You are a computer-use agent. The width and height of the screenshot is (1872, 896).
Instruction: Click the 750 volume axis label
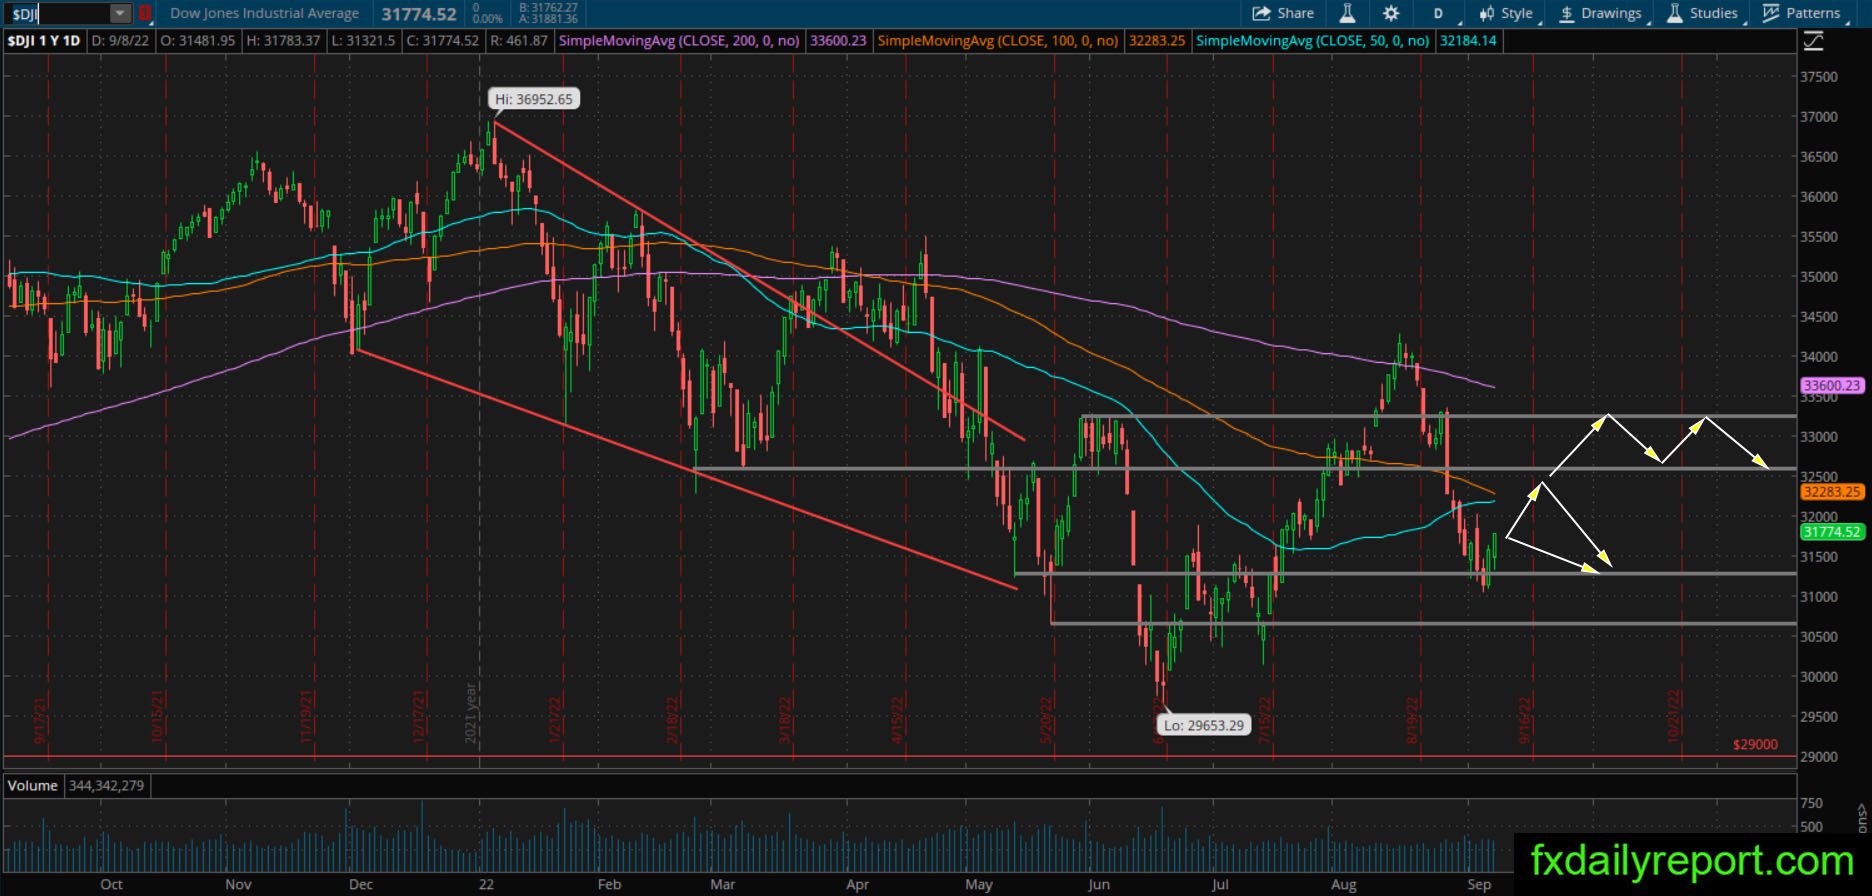click(1811, 803)
